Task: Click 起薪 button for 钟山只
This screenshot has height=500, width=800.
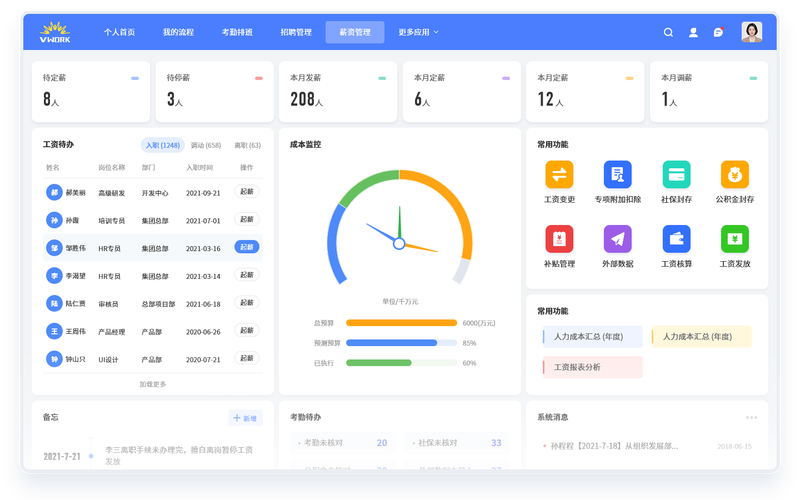Action: [x=247, y=358]
